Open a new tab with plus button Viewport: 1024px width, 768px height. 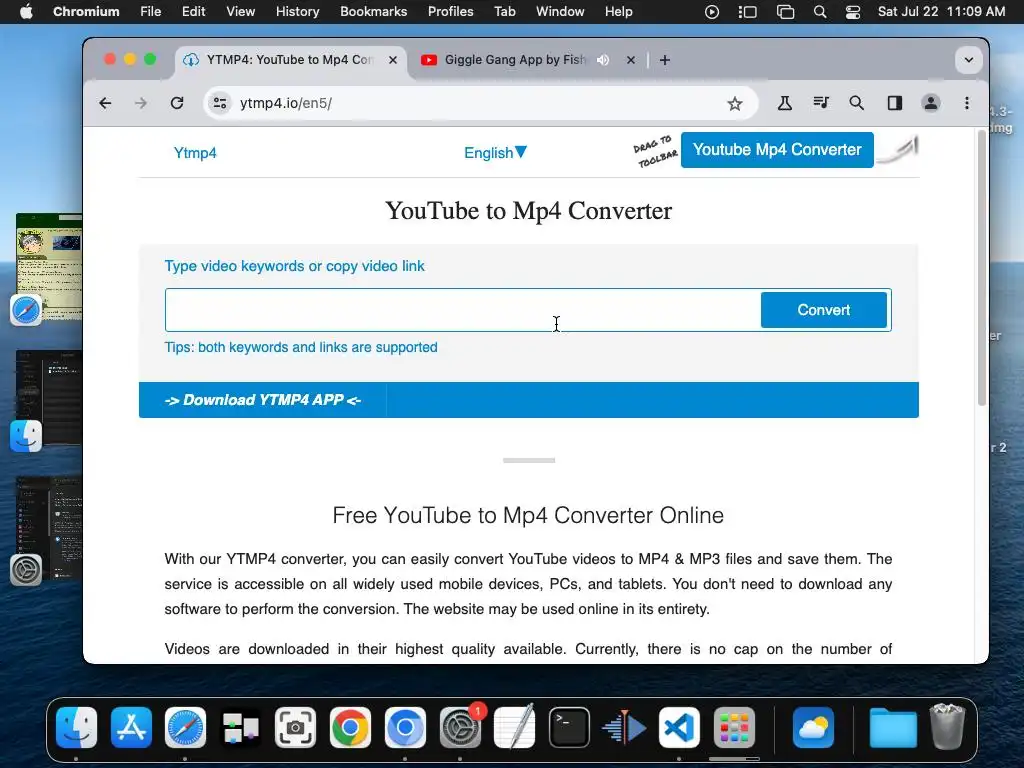pyautogui.click(x=665, y=60)
